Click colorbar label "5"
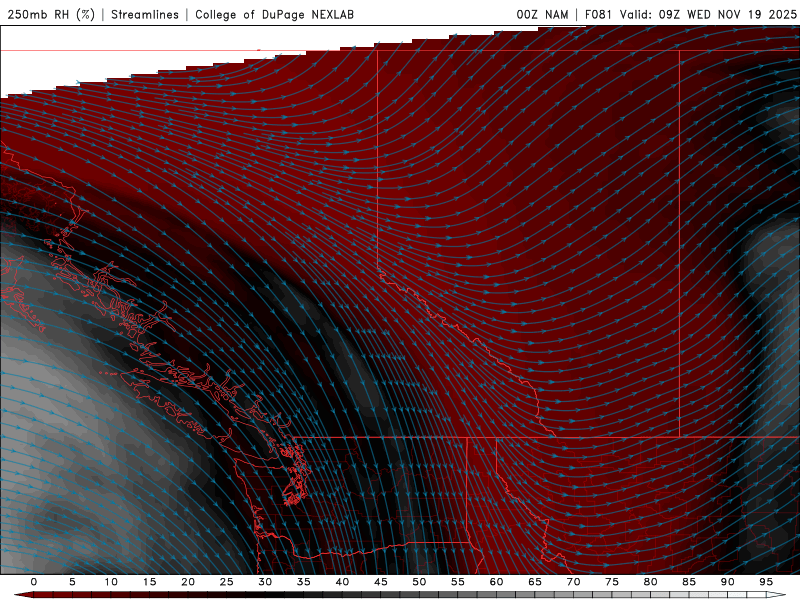Viewport: 800px width, 600px height. pos(72,582)
